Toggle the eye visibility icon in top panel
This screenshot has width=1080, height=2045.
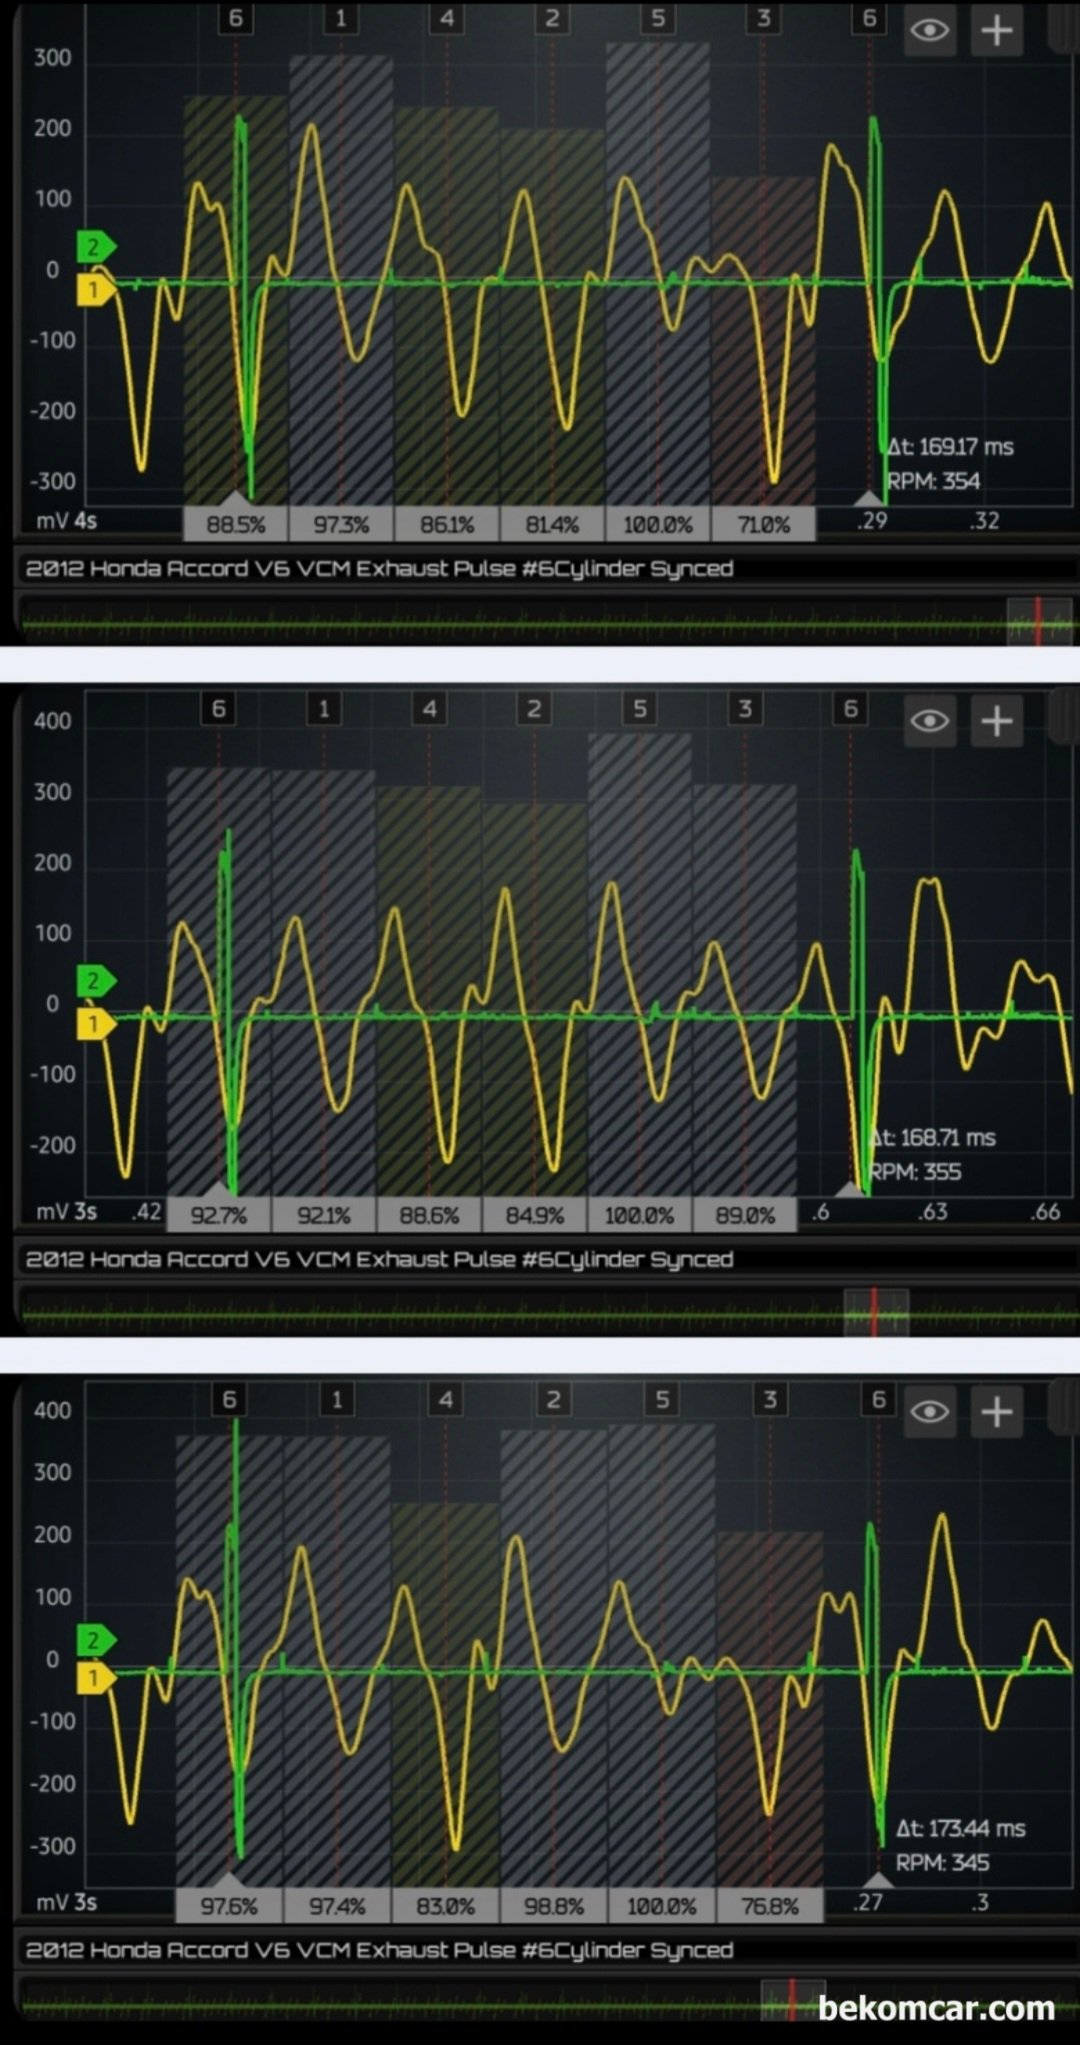[930, 30]
